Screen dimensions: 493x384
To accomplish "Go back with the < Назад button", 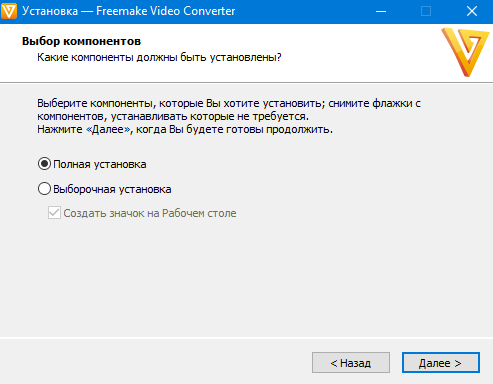I will point(351,363).
